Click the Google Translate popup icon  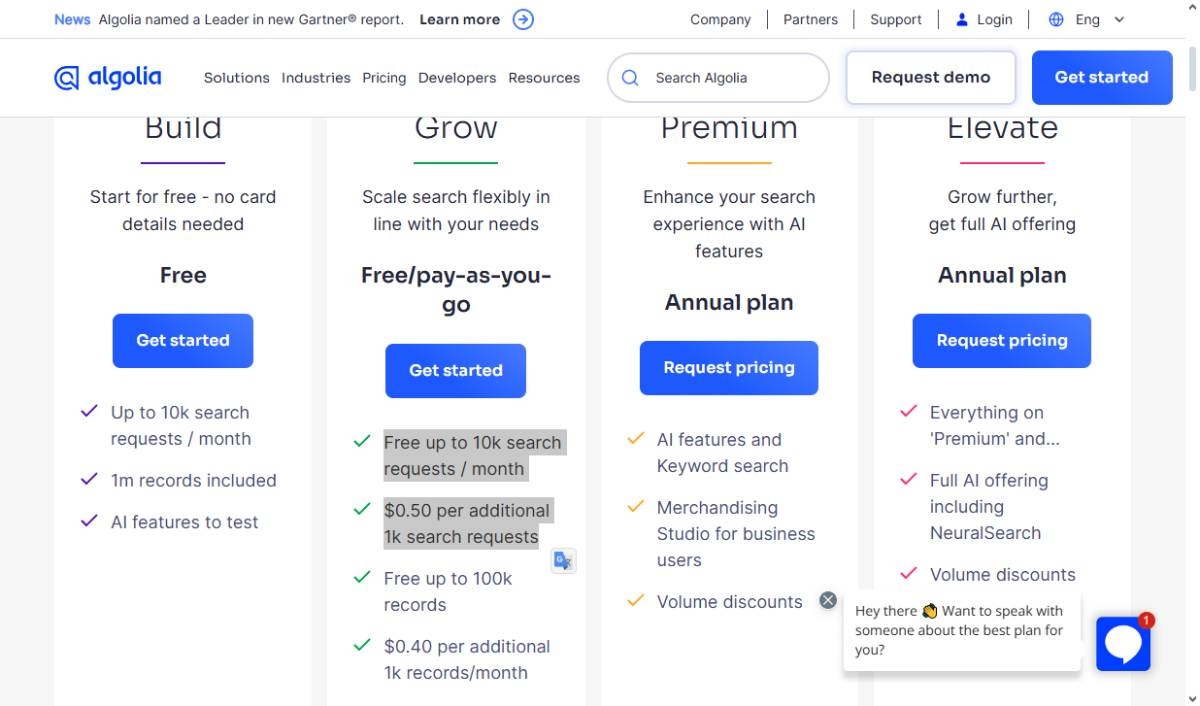tap(563, 561)
